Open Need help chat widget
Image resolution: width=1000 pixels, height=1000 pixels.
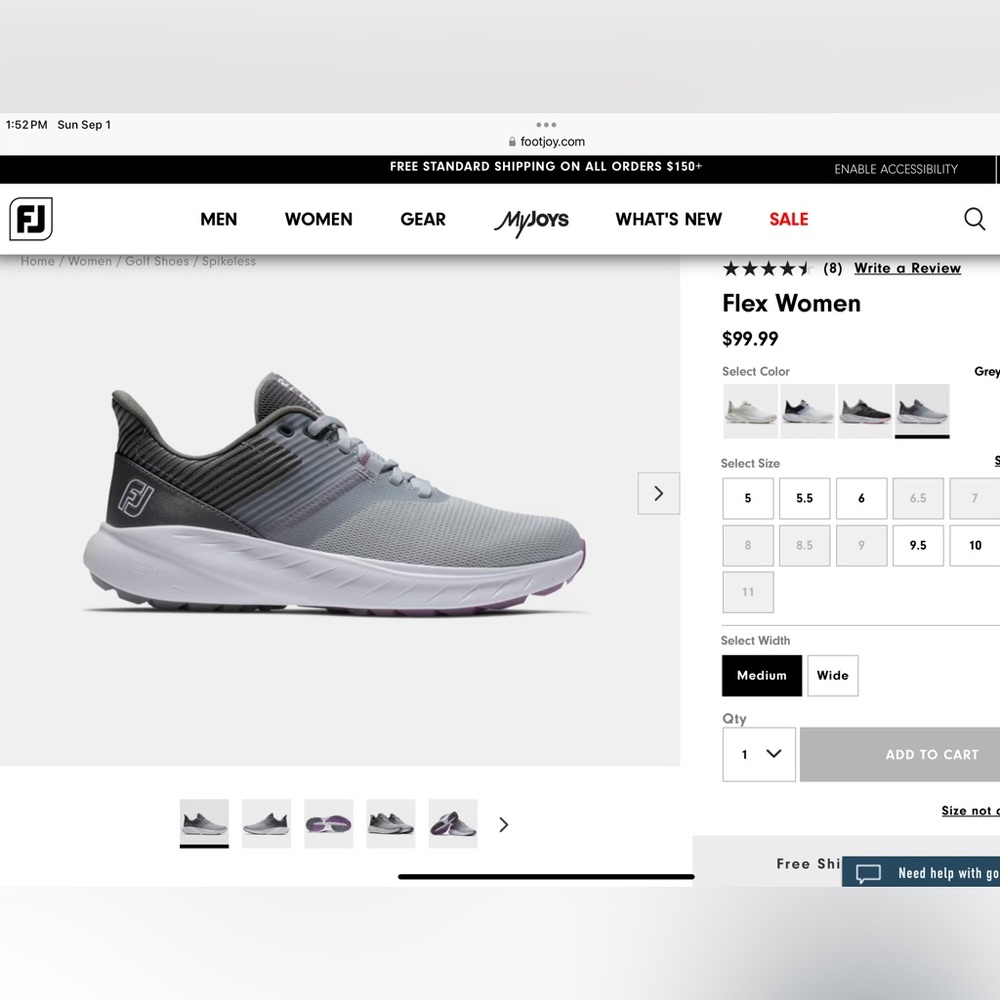(x=921, y=872)
